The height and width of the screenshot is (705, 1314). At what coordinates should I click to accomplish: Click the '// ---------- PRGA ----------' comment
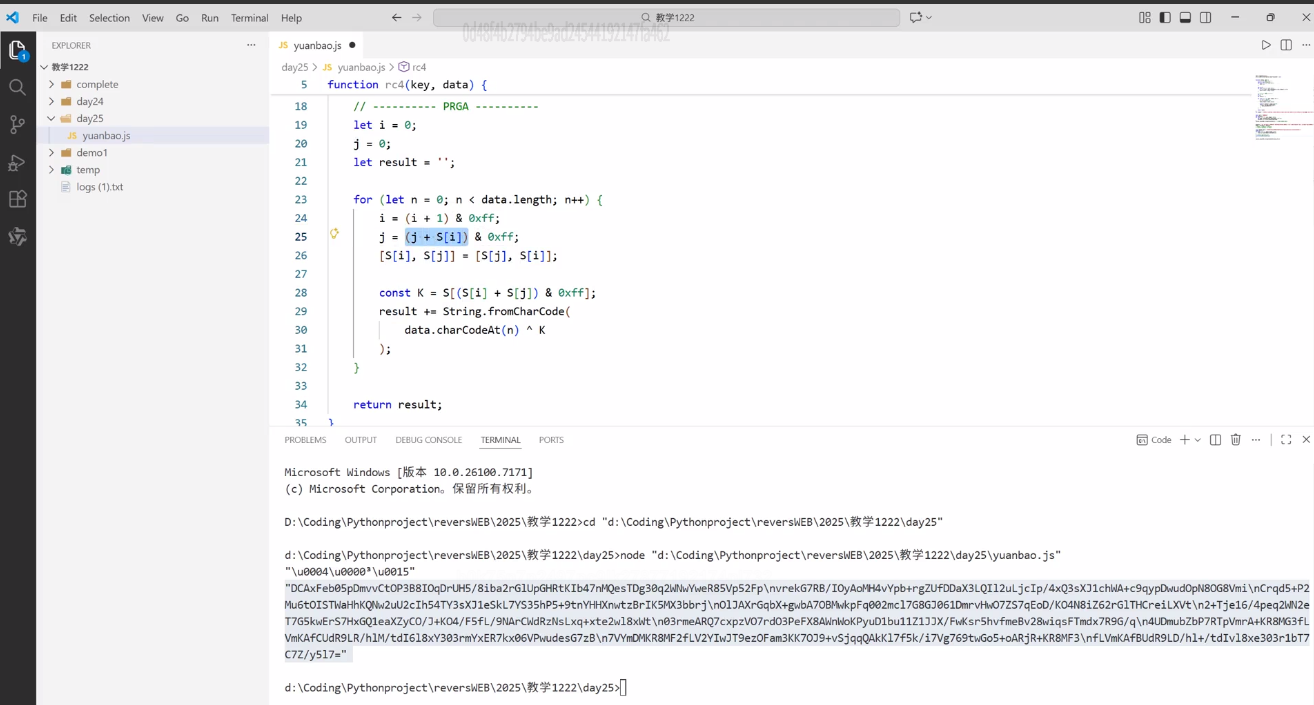pos(446,106)
